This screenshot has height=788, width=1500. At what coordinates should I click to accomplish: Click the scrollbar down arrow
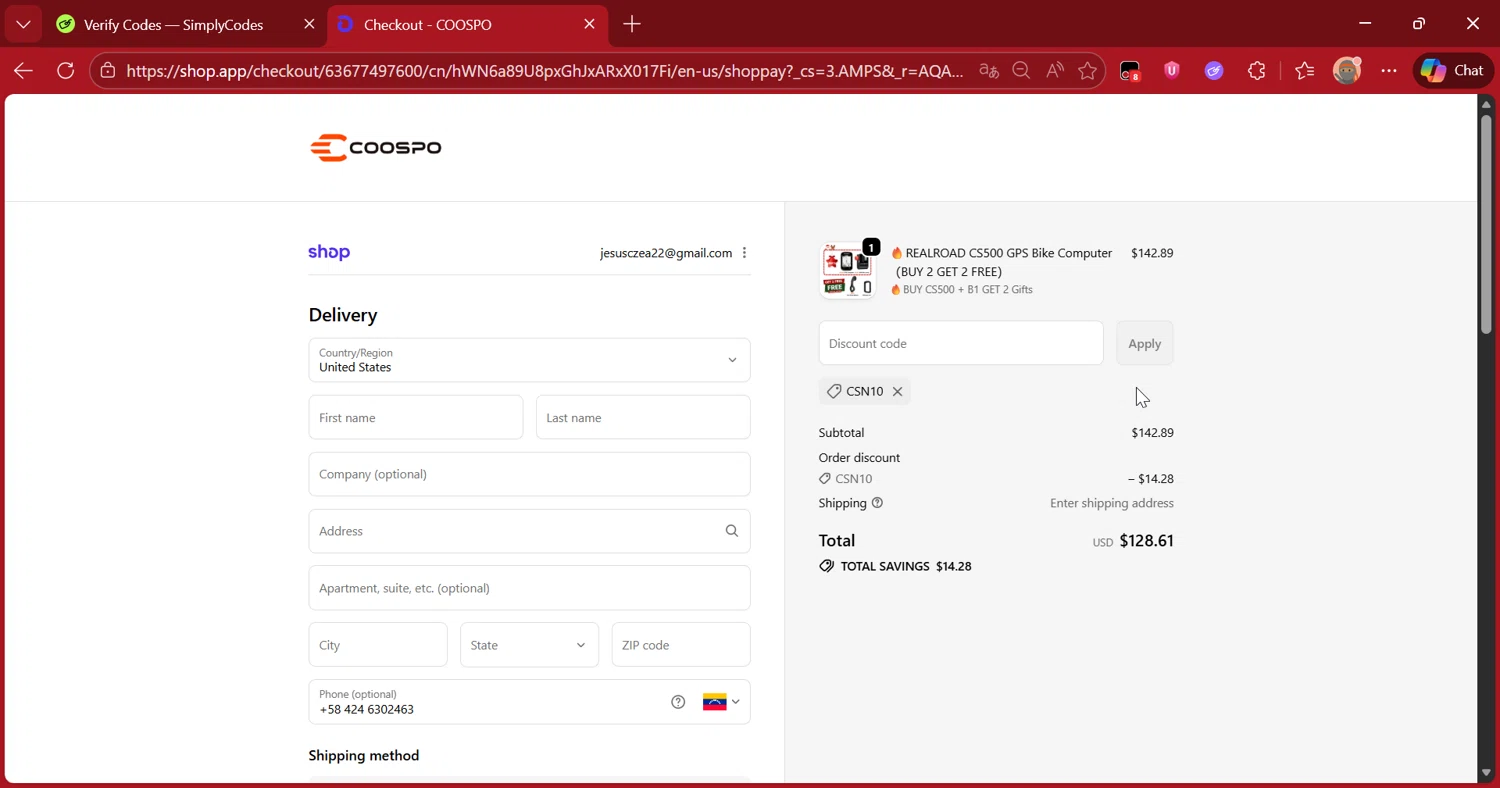(1487, 773)
